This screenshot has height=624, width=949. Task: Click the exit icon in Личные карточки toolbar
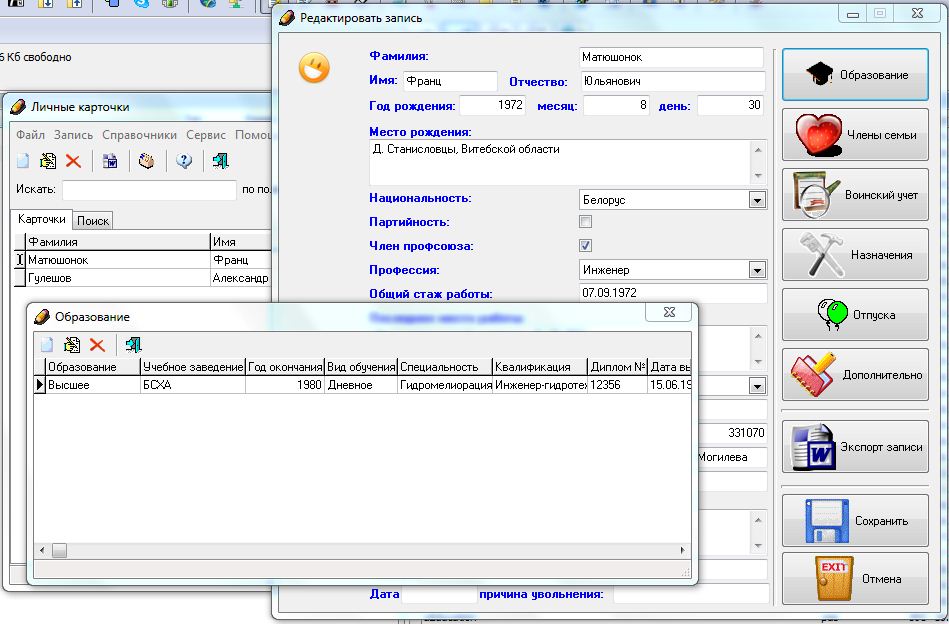(220, 161)
